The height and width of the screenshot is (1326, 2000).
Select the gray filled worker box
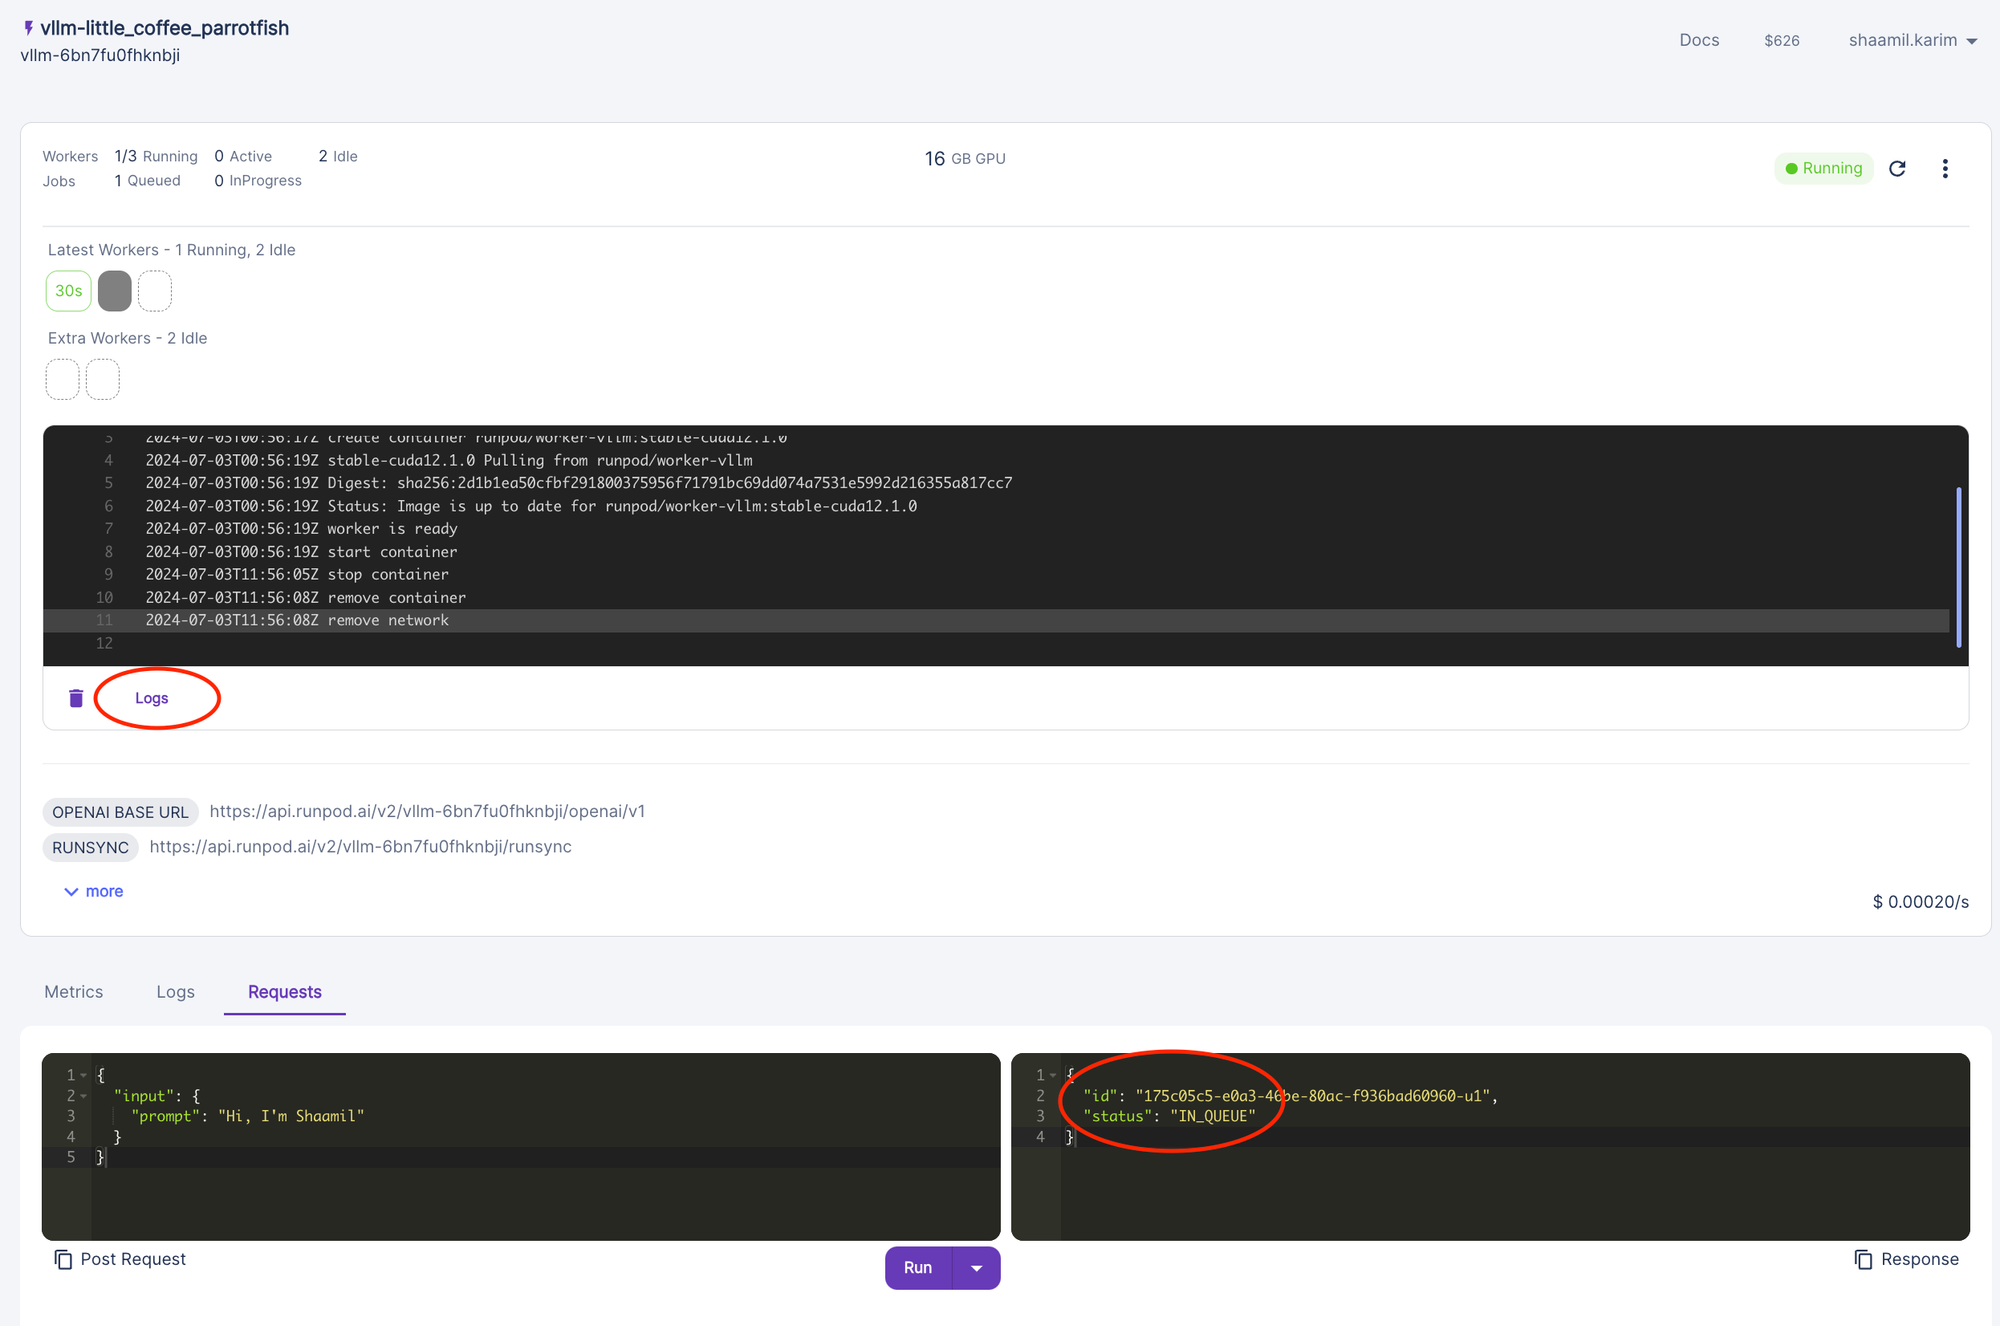tap(115, 291)
